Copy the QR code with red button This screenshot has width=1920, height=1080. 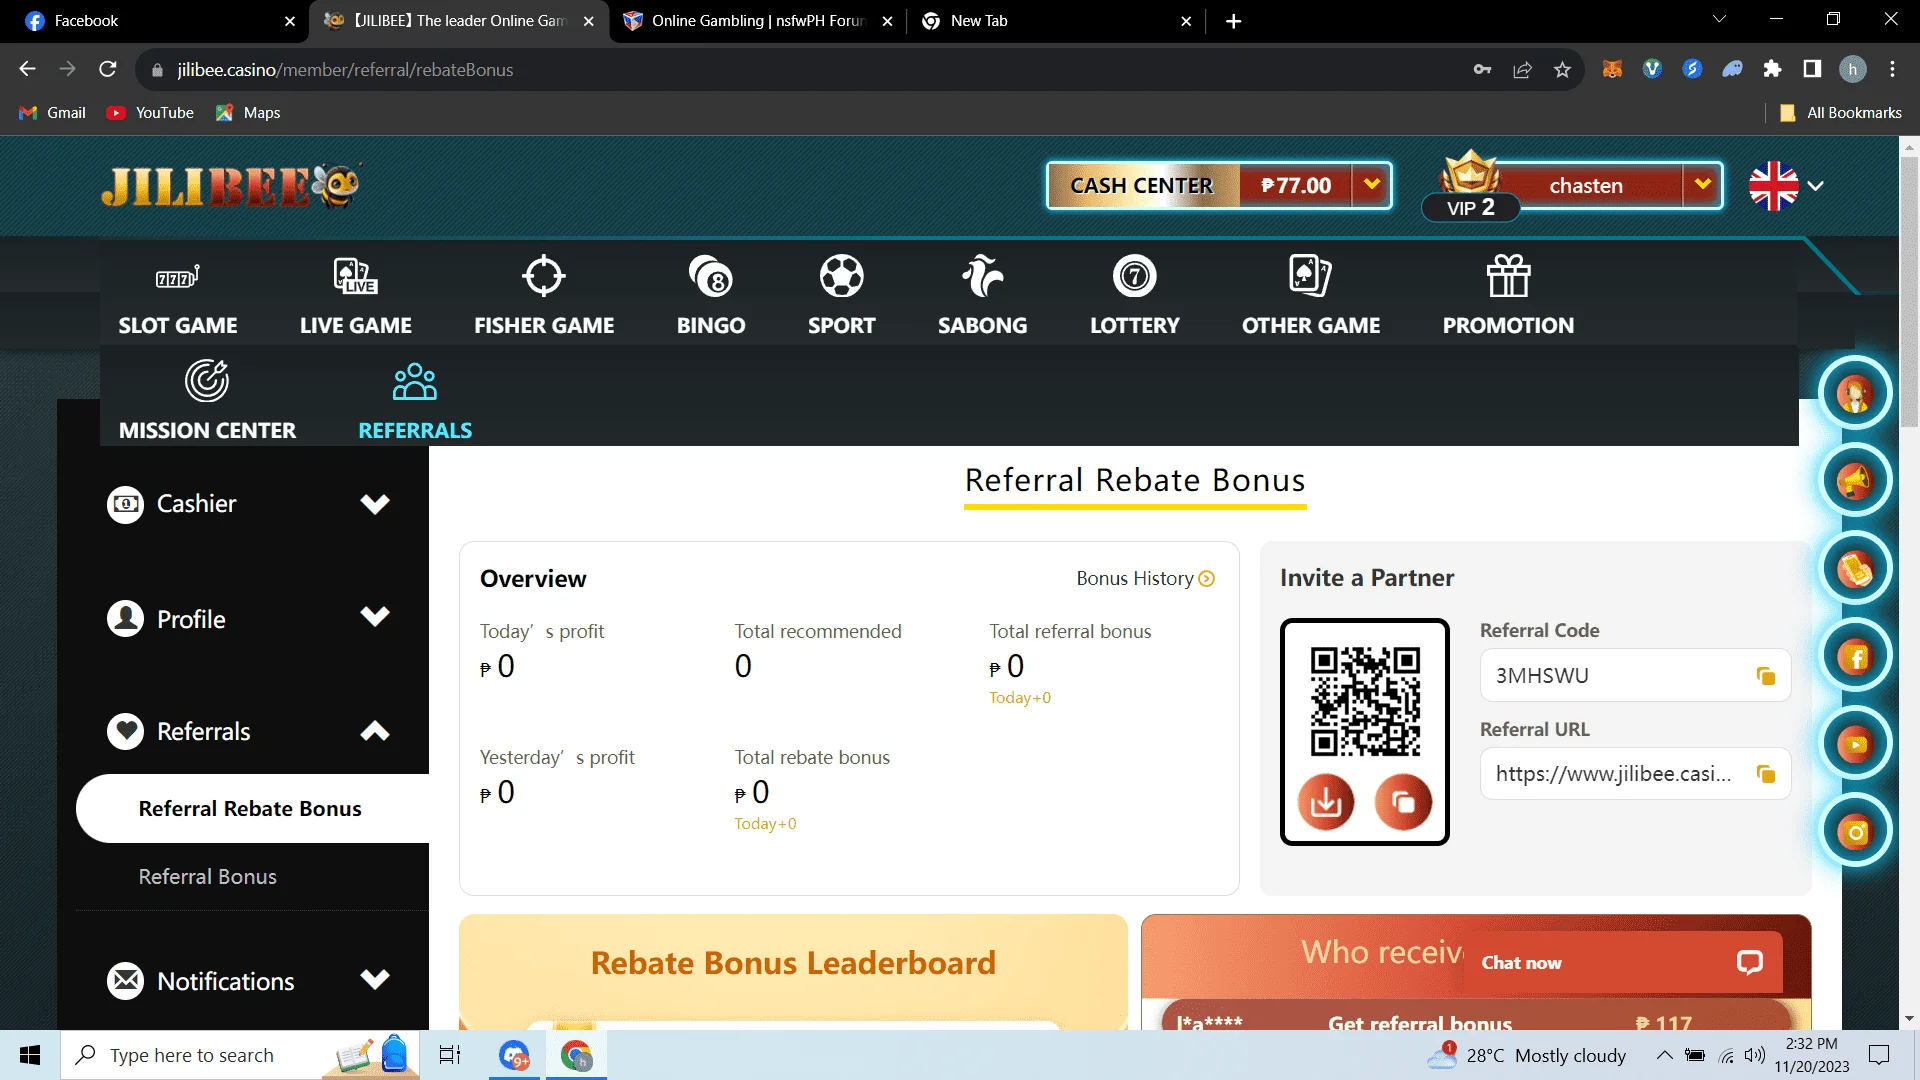1403,802
